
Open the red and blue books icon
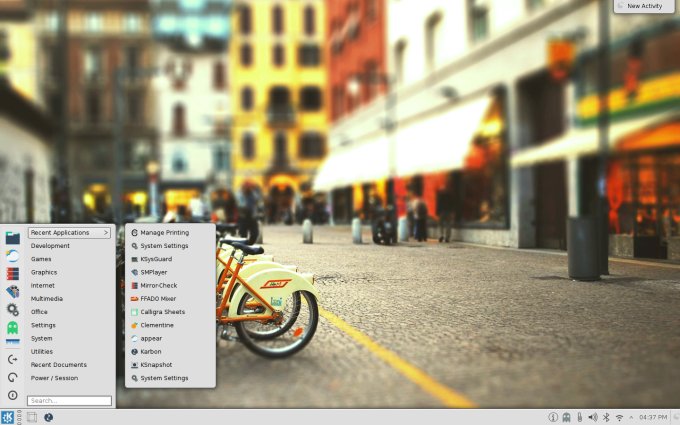click(13, 274)
